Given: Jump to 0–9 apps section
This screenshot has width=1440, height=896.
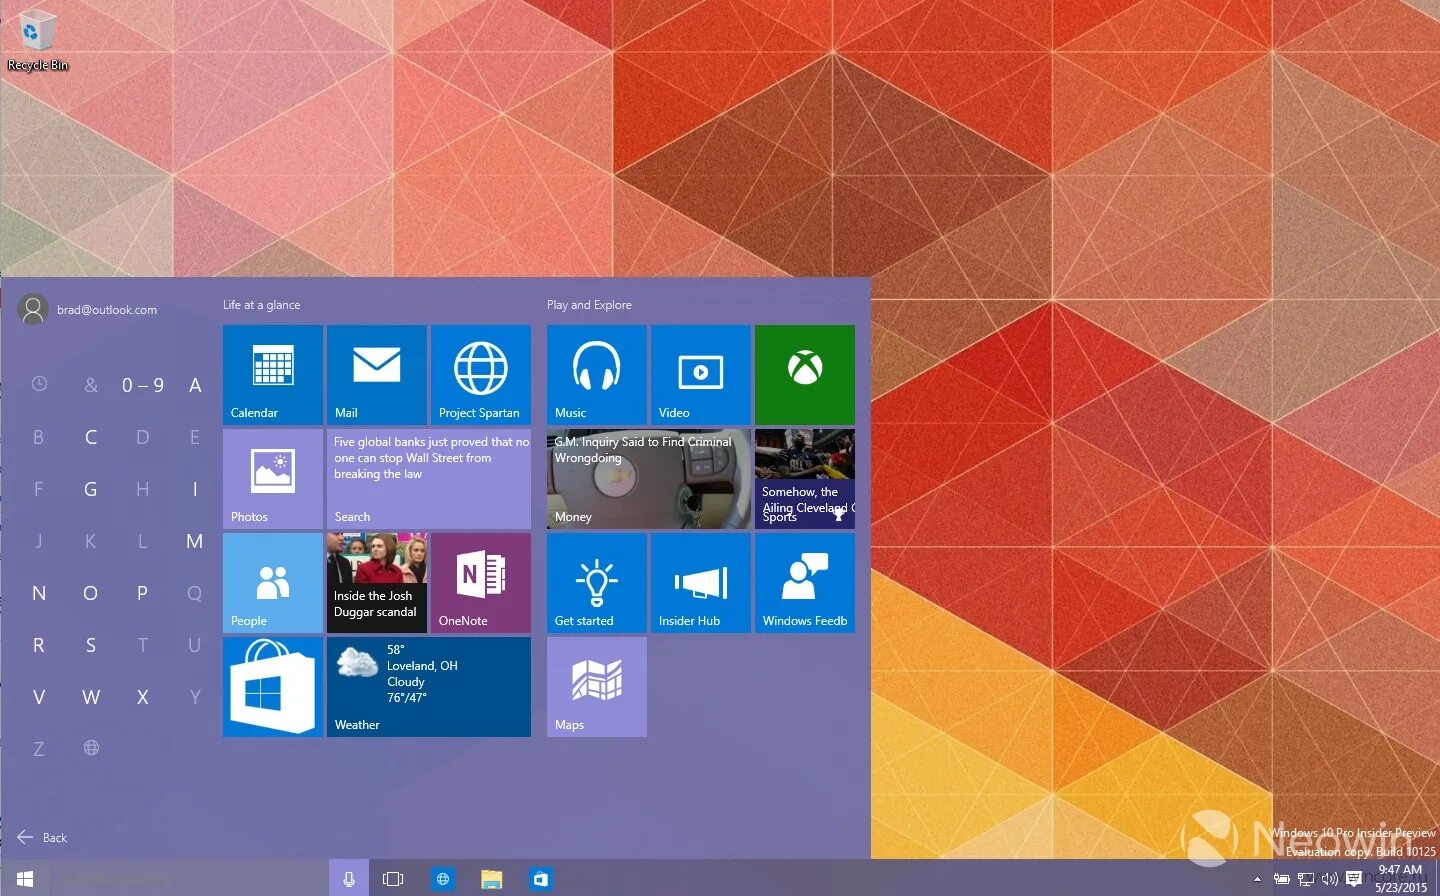Looking at the screenshot, I should click(143, 385).
